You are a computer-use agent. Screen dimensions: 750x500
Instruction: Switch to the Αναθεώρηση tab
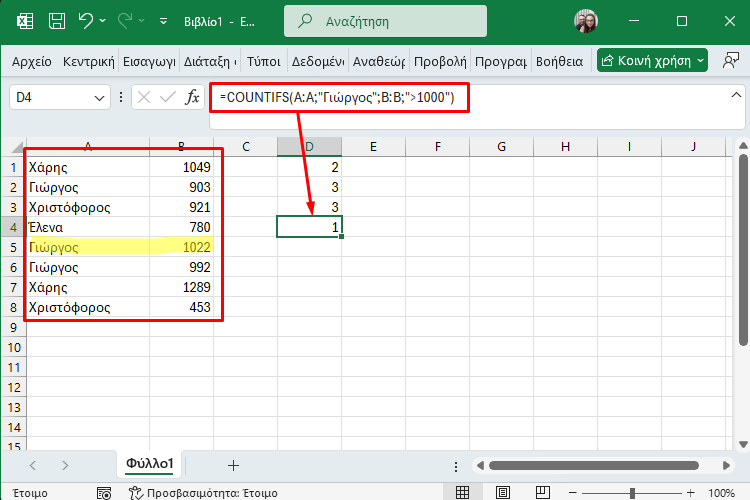[x=379, y=61]
